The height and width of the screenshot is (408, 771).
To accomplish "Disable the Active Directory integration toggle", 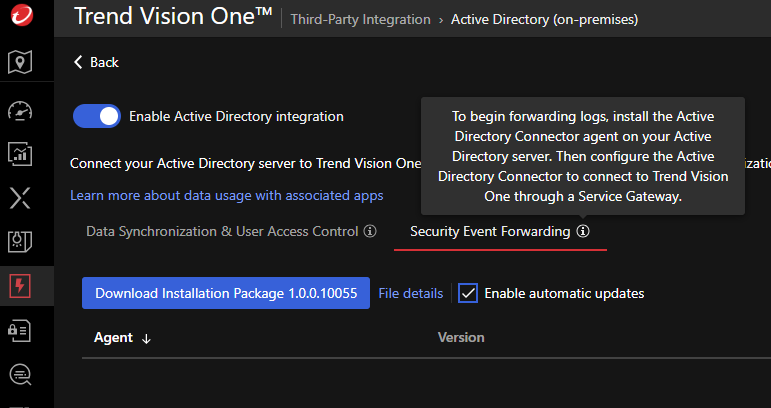I will pyautogui.click(x=97, y=116).
